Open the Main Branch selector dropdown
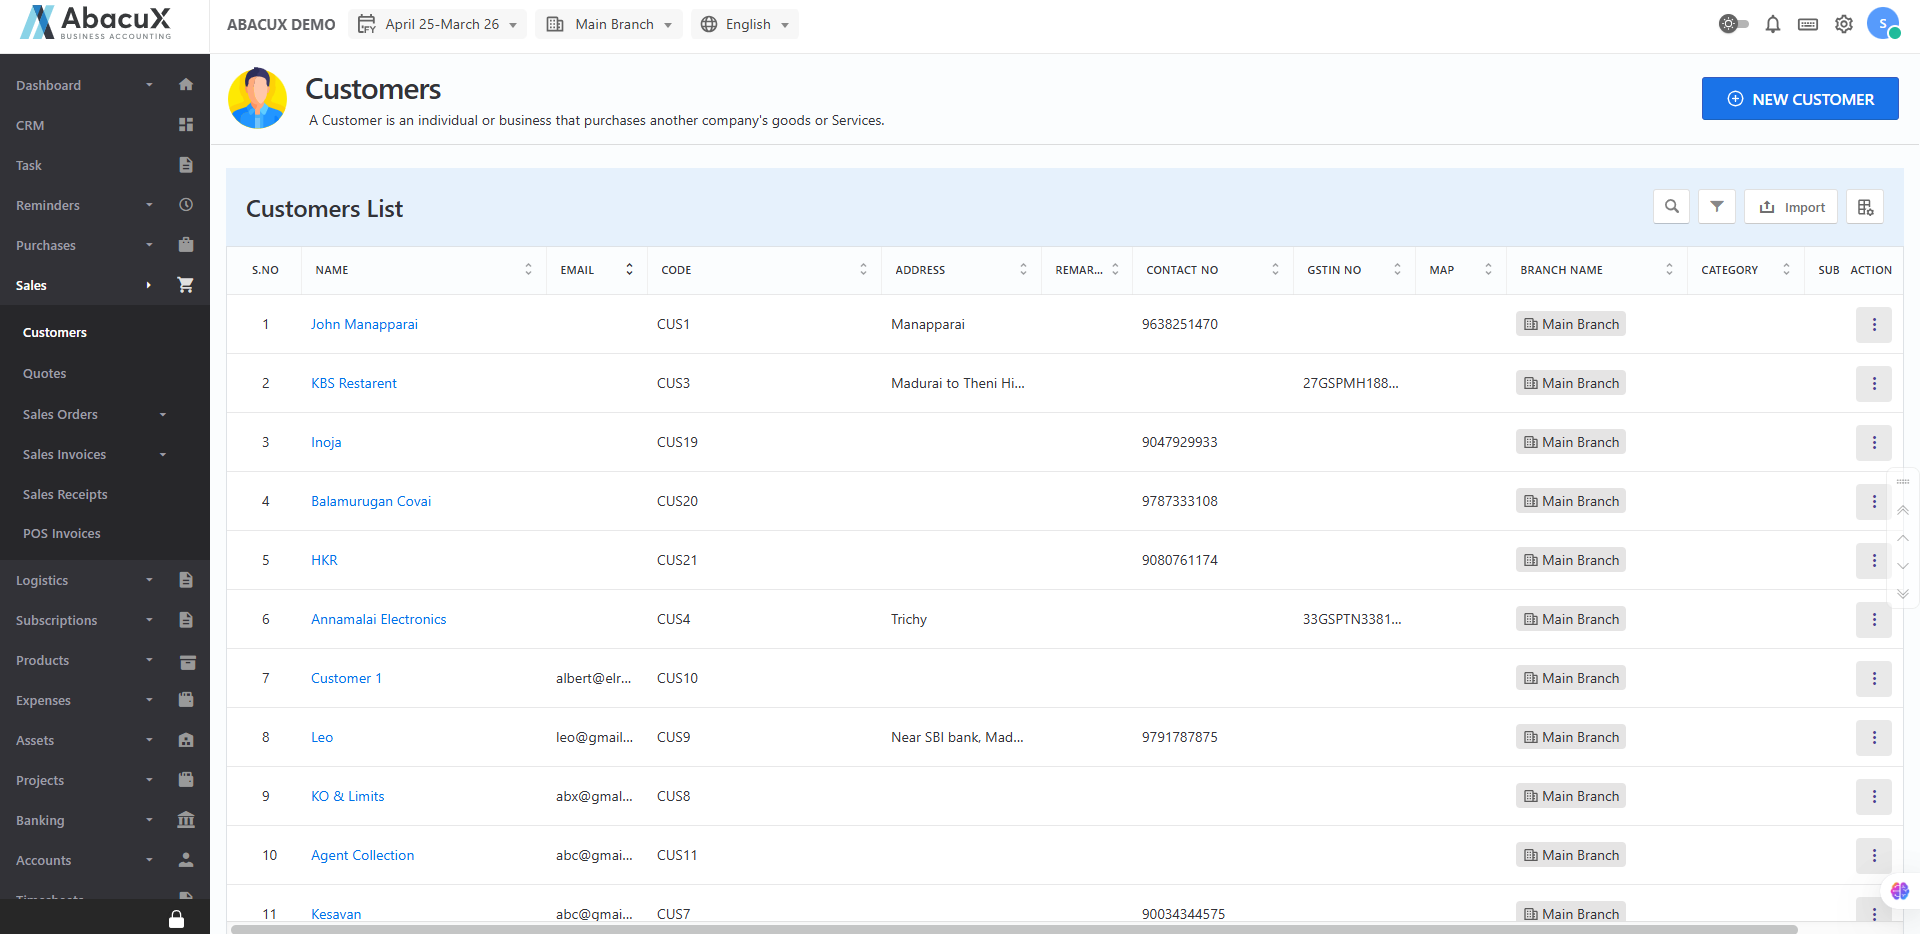 (x=609, y=24)
